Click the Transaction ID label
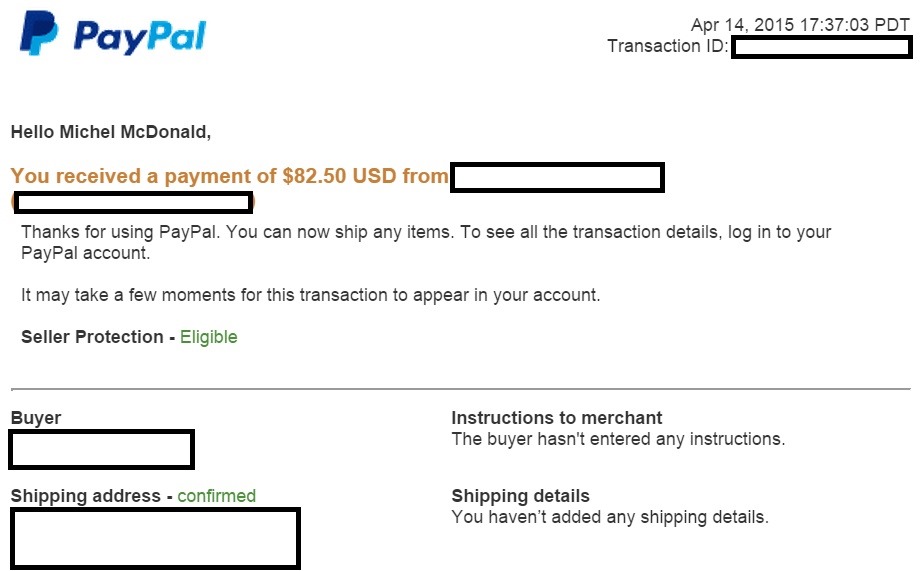921x571 pixels. click(667, 46)
